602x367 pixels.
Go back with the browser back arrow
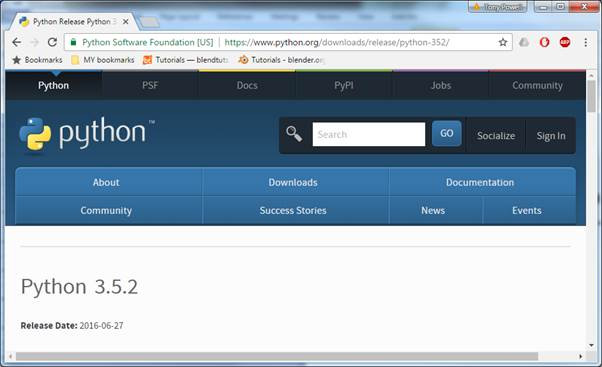17,42
